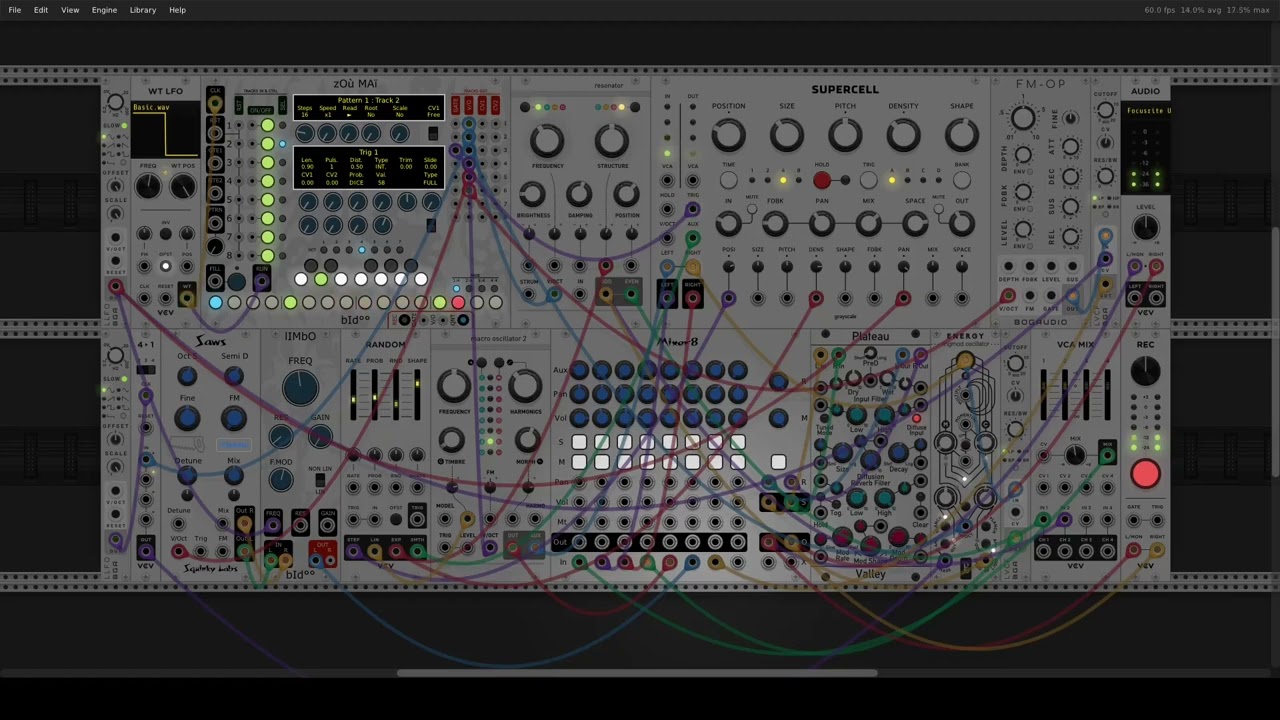Open the Focusrite audio device selector

coord(1146,111)
